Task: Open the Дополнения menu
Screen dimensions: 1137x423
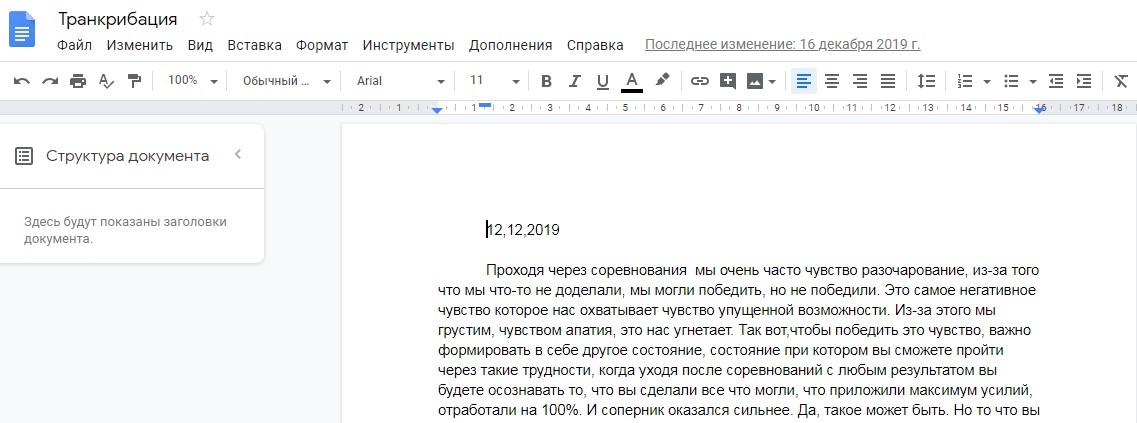Action: [510, 45]
